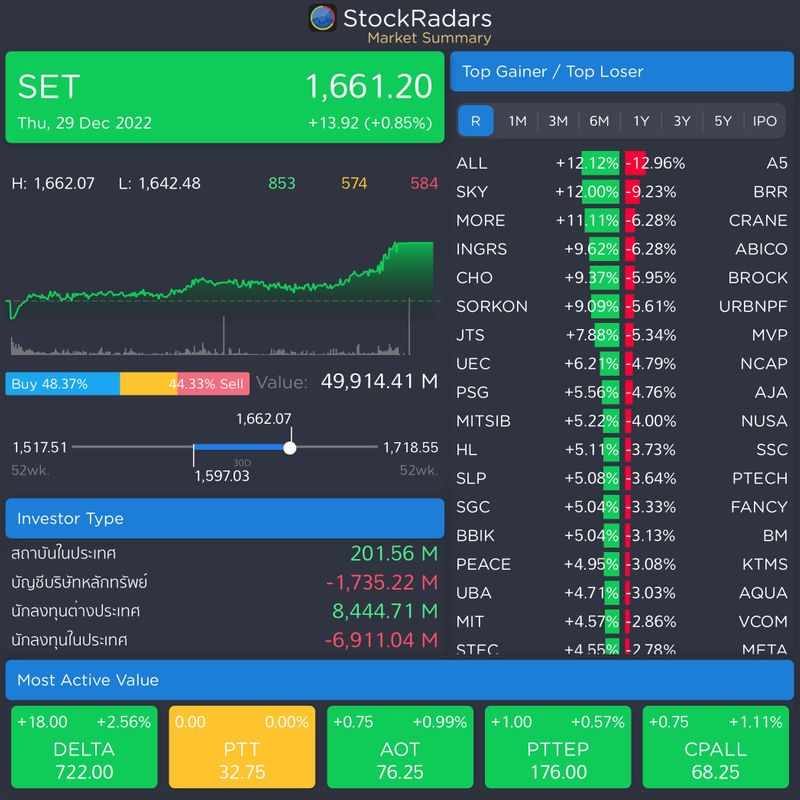Expand the Top Gainer / Top Loser panel
Screen dimensions: 800x800
(x=622, y=71)
